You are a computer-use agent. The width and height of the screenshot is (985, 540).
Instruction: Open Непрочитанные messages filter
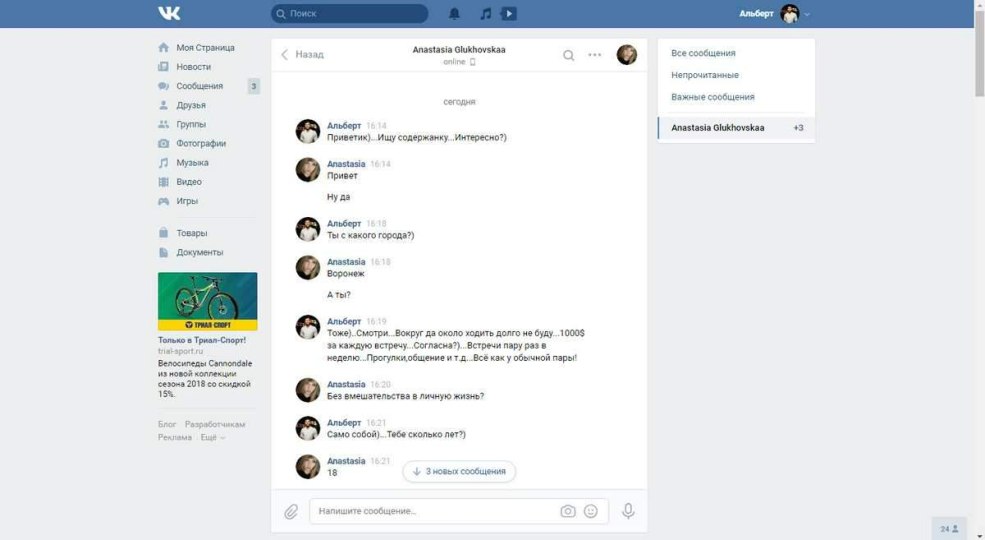click(x=705, y=75)
